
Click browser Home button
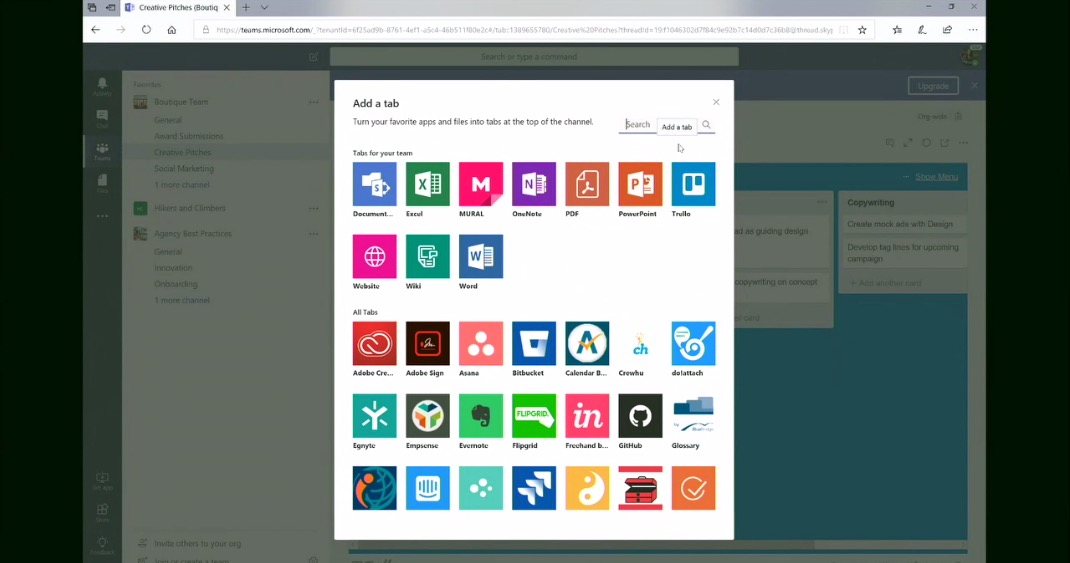click(172, 30)
